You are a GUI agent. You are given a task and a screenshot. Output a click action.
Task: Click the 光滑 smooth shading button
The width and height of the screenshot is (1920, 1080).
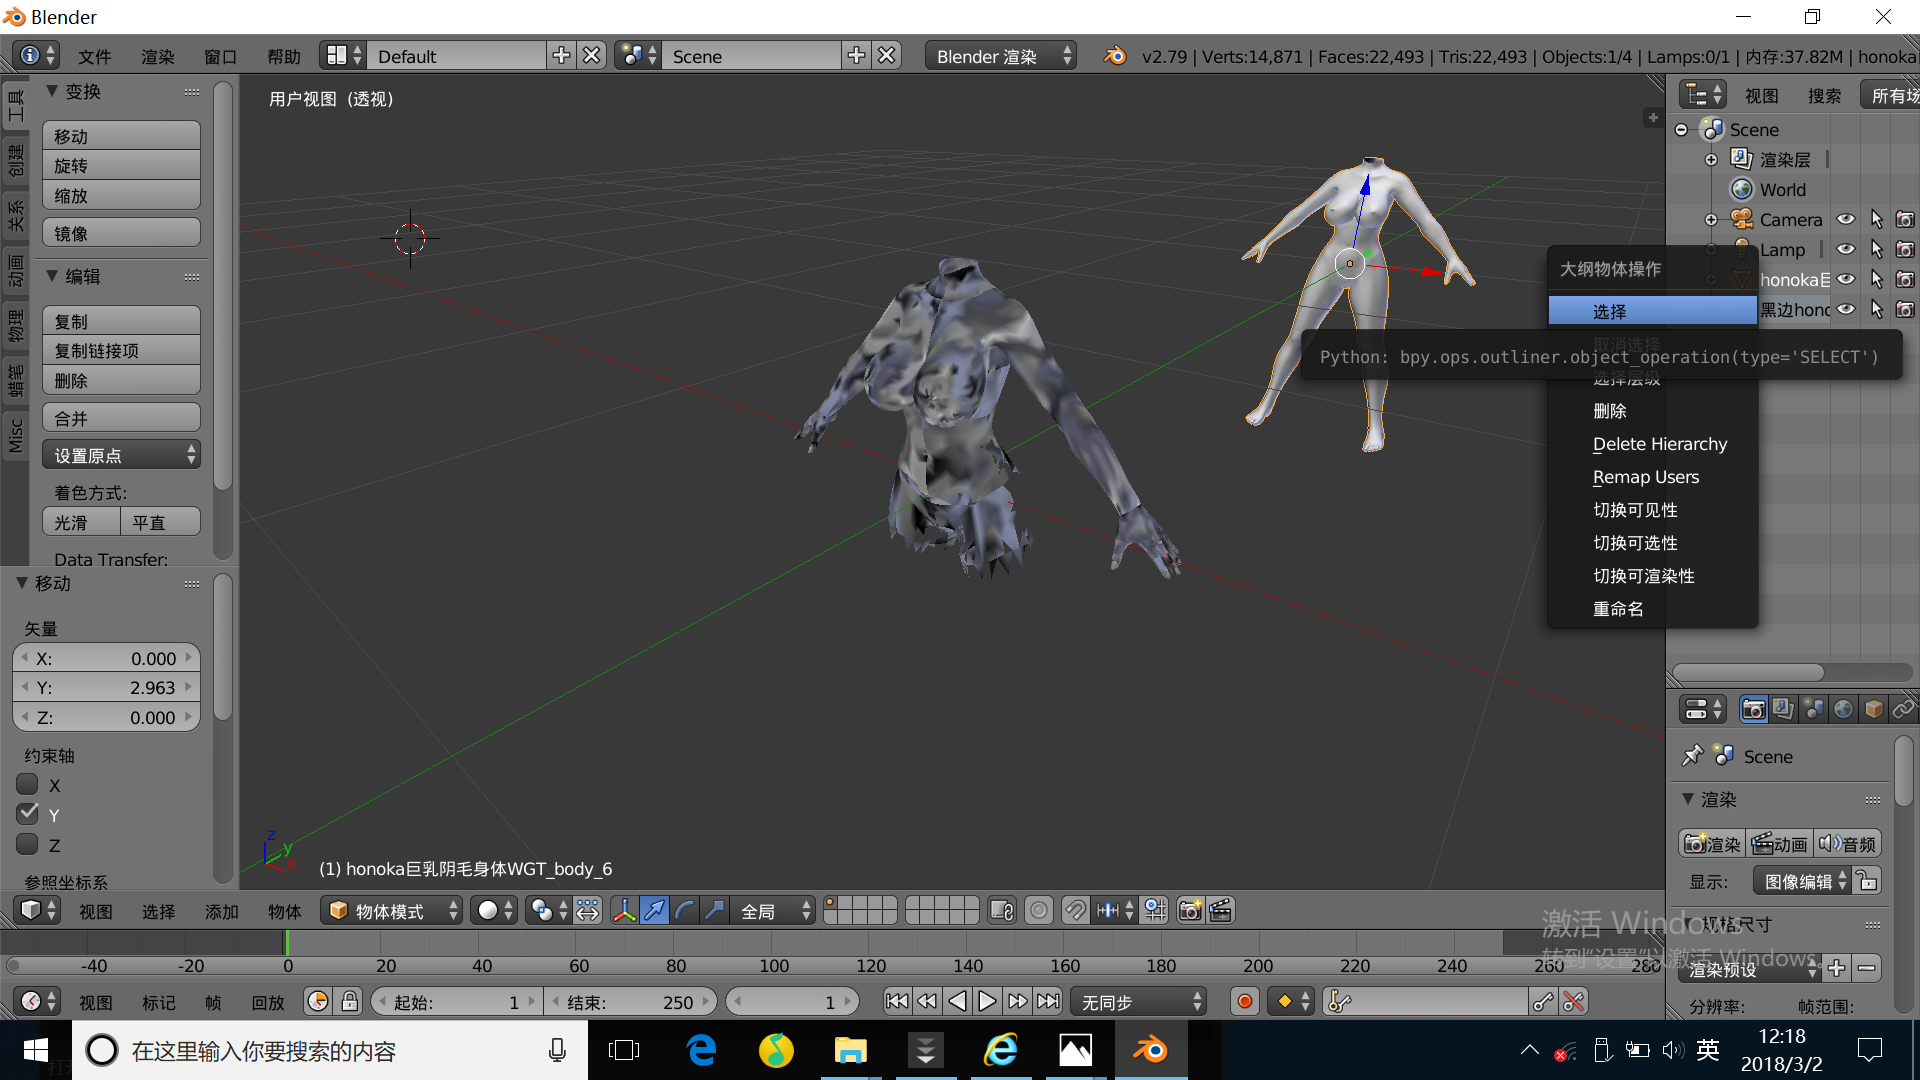(x=81, y=522)
